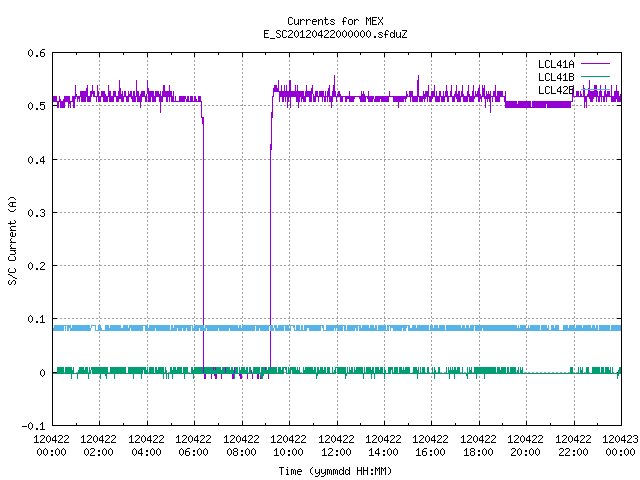This screenshot has height=480, width=640.
Task: Click the x-axis tick label 120423 00:00
Action: (x=620, y=445)
